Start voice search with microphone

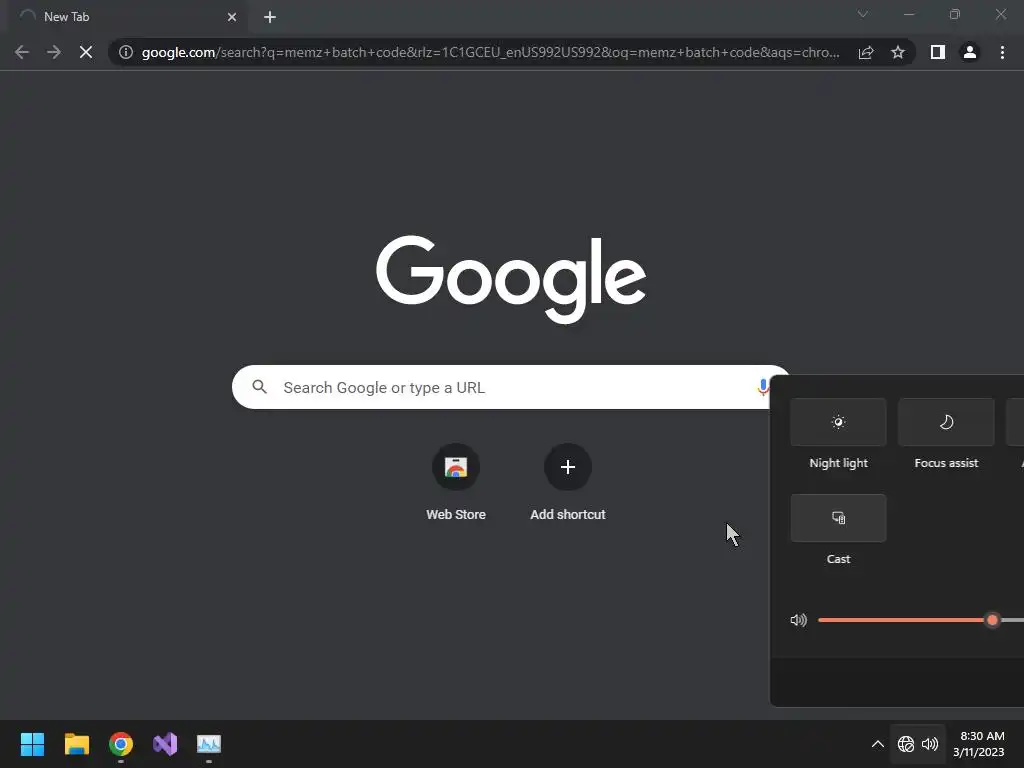(x=762, y=387)
